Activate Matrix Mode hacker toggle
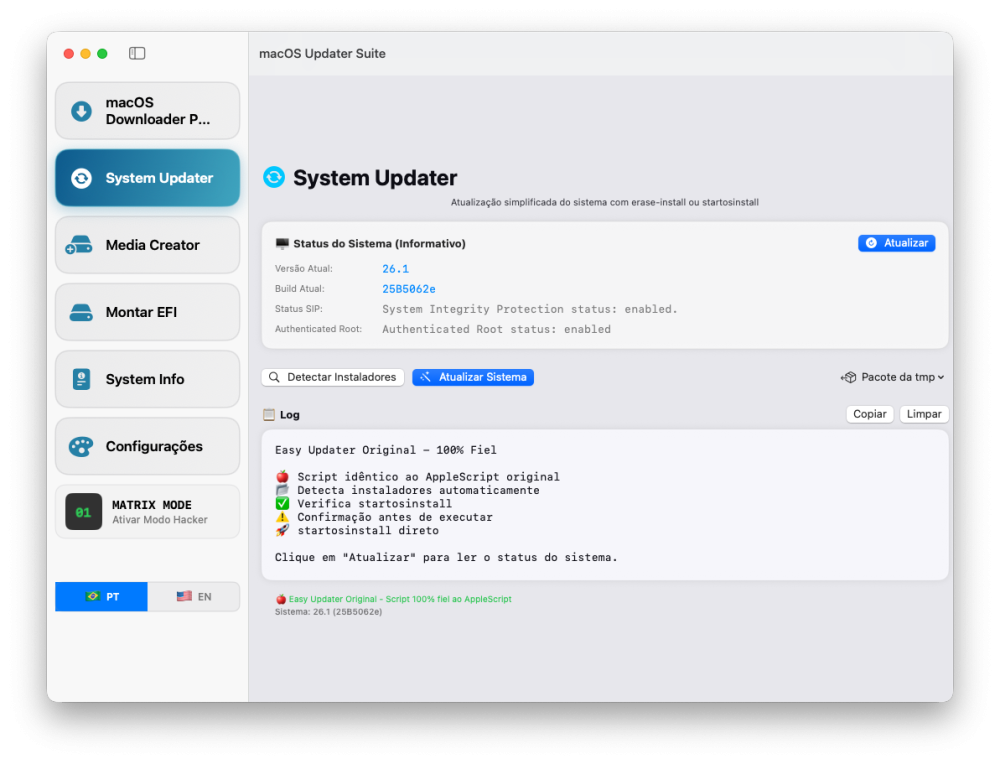 [147, 512]
